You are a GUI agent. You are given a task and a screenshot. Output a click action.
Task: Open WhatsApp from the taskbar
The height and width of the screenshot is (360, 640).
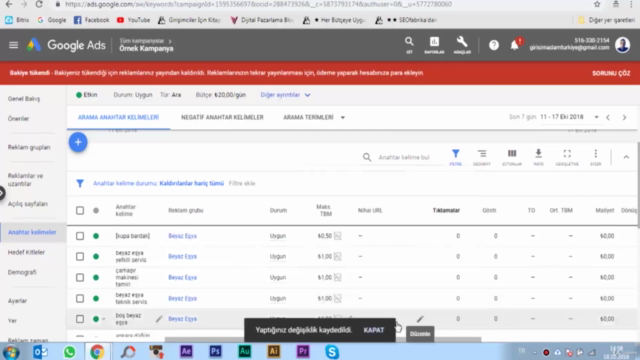pyautogui.click(x=69, y=351)
